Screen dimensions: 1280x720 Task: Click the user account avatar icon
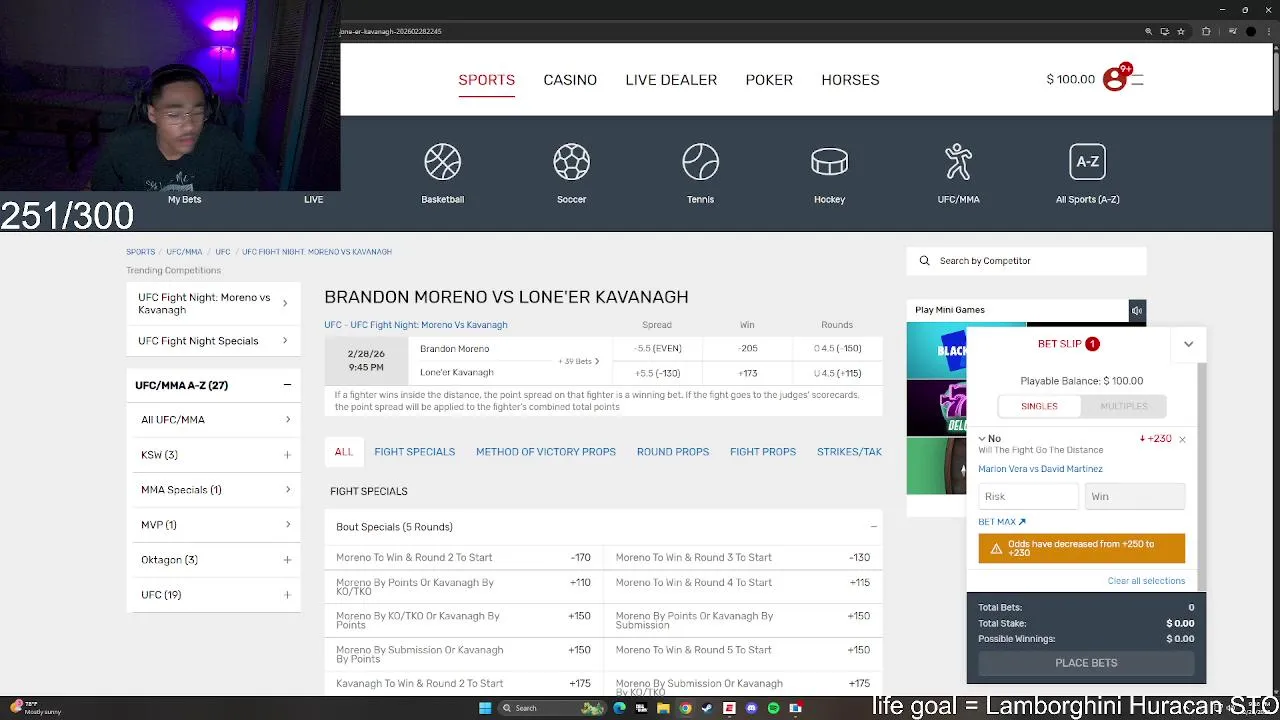(1114, 80)
